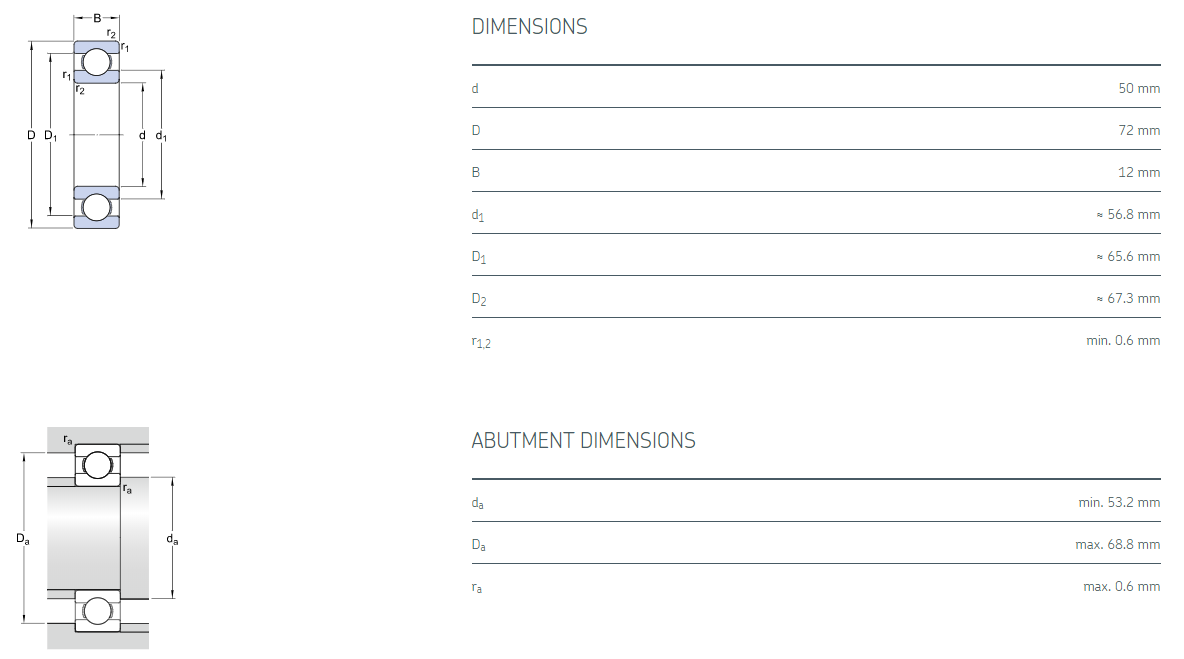Click the Da label in the abutment diagram
This screenshot has height=659, width=1184.
(23, 539)
